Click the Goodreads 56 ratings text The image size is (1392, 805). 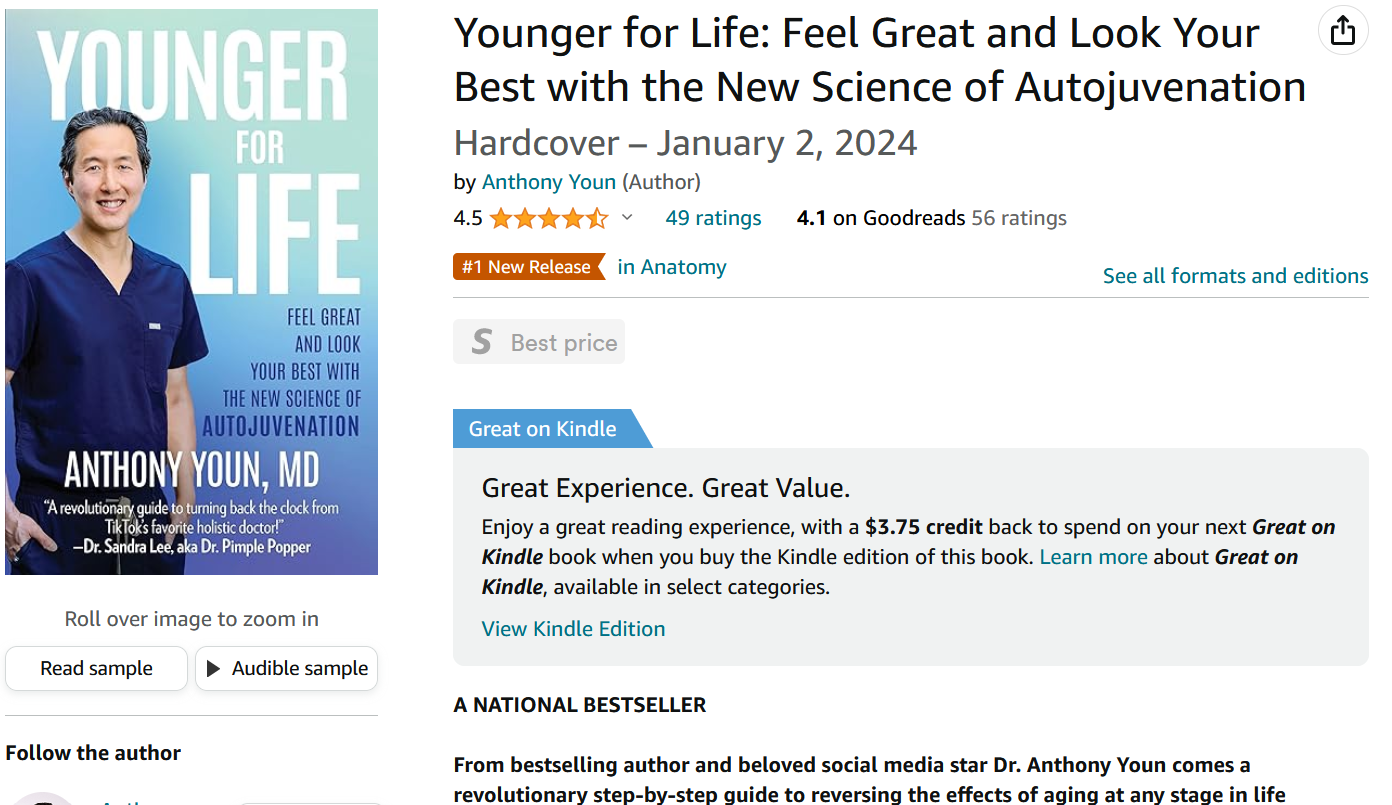(1018, 218)
